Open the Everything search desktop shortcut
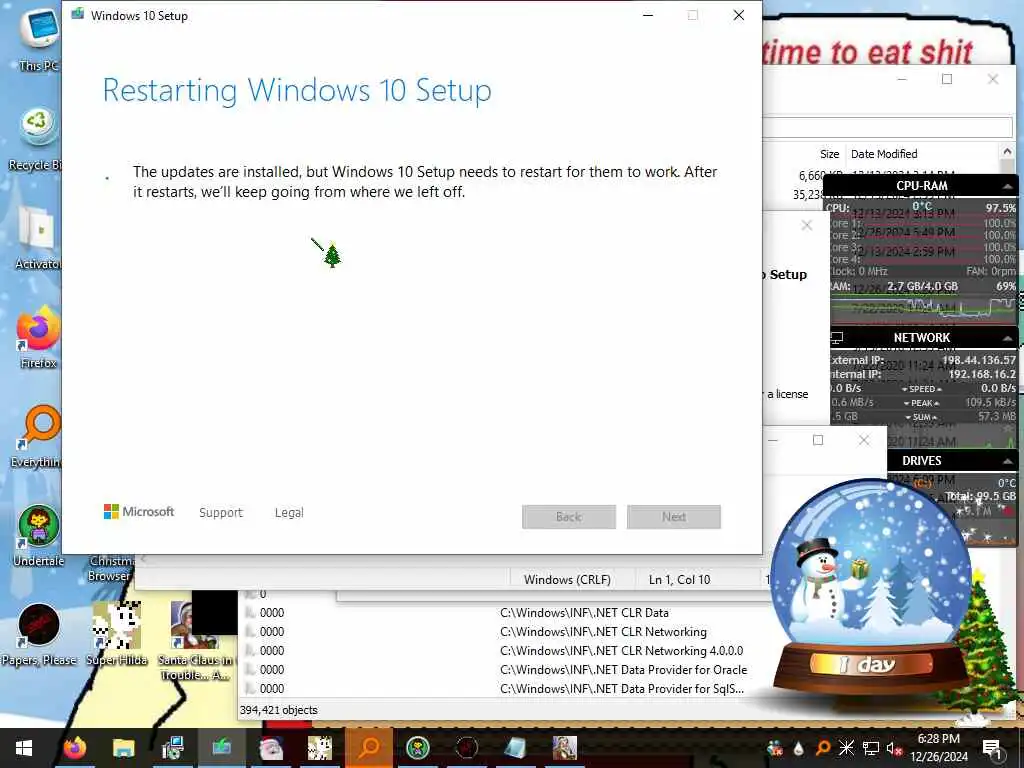This screenshot has width=1024, height=768. (38, 436)
